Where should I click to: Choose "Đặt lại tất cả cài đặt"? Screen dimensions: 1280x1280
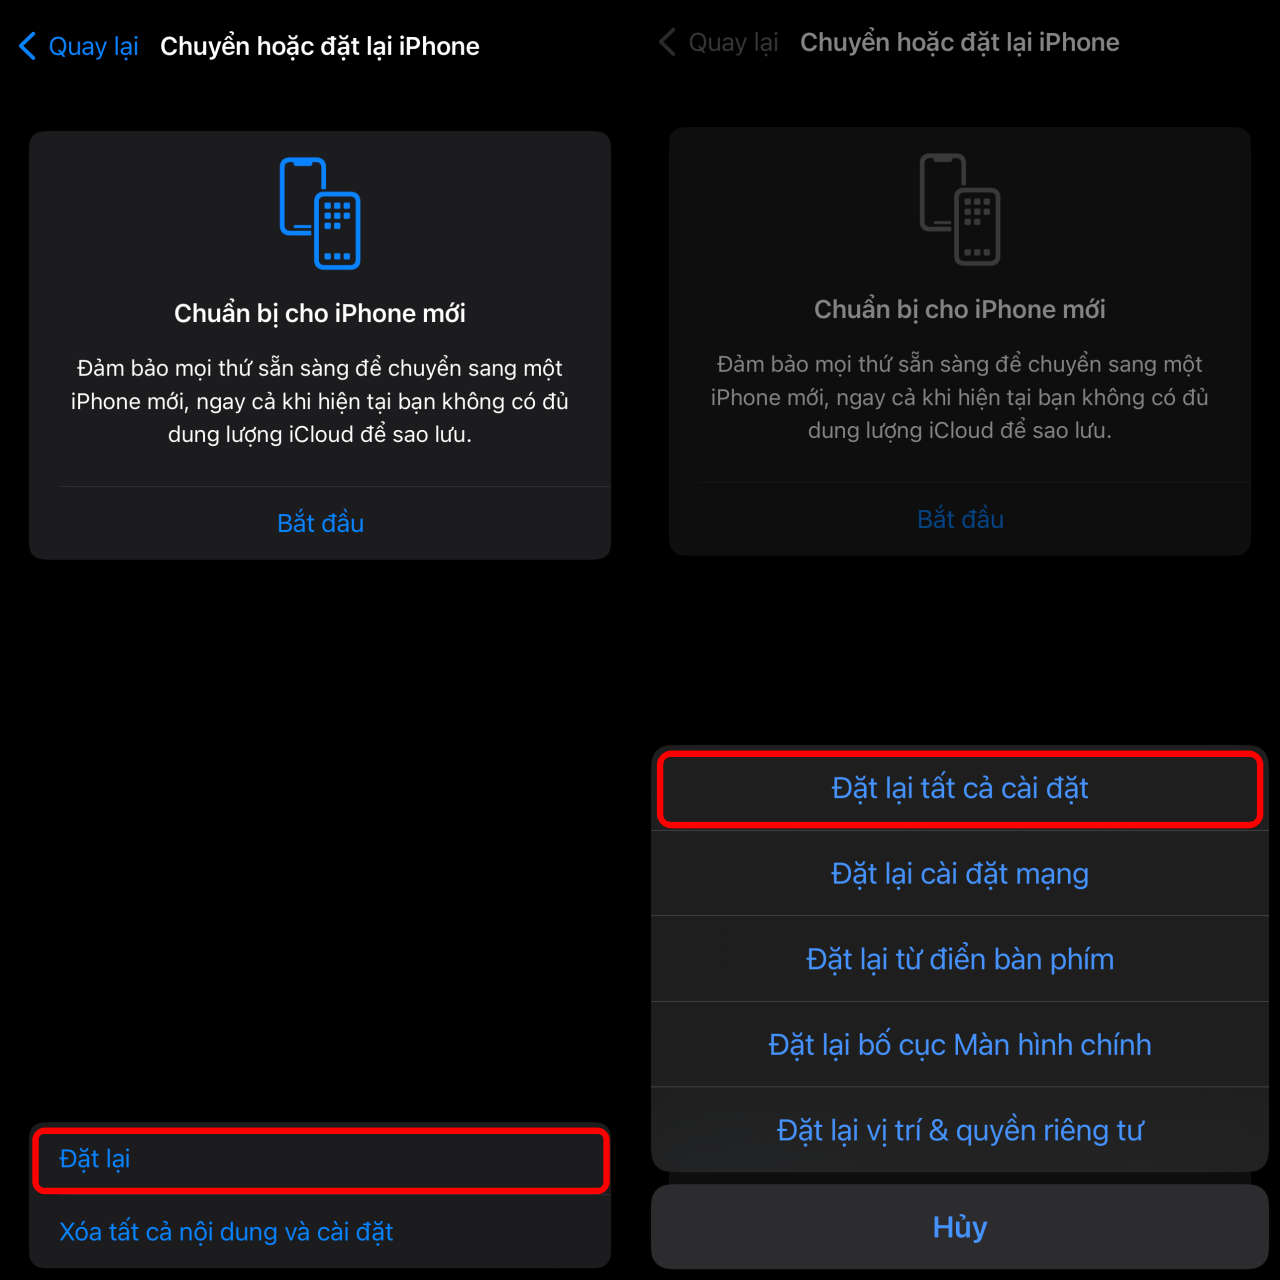coord(960,789)
